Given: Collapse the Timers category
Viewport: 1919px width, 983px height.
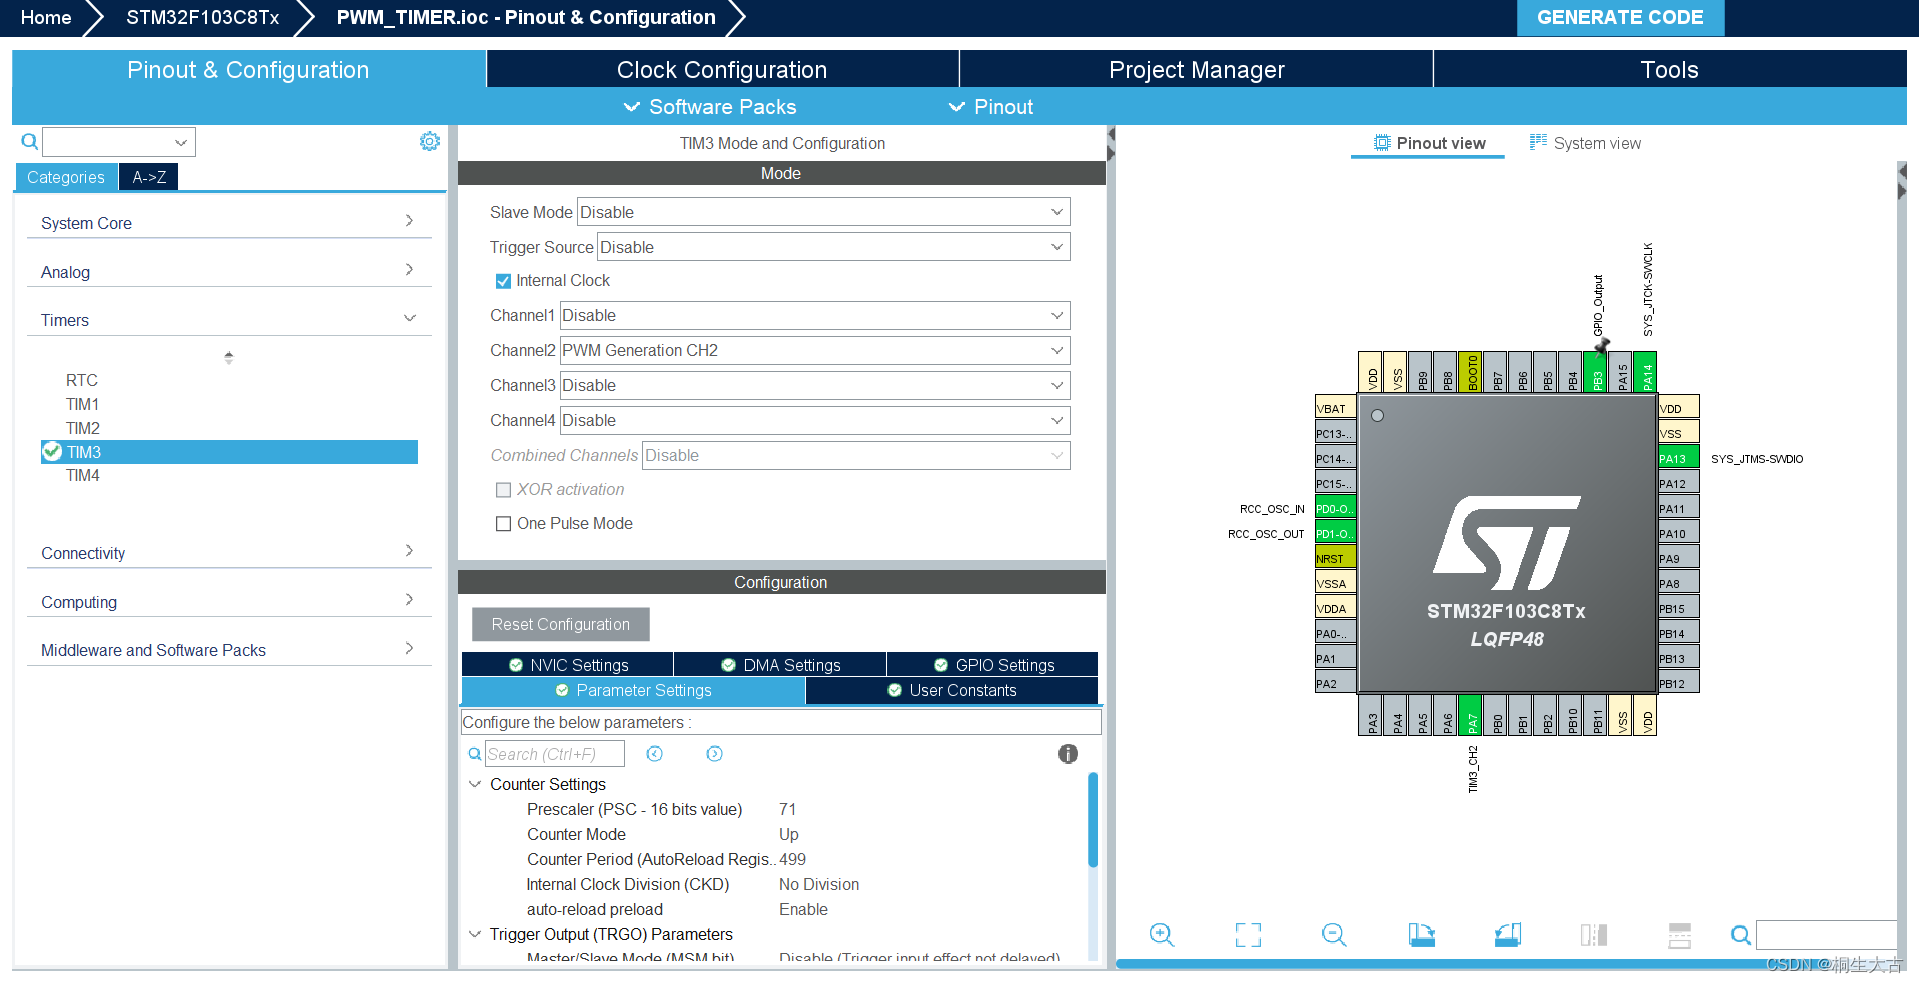Looking at the screenshot, I should tap(229, 319).
